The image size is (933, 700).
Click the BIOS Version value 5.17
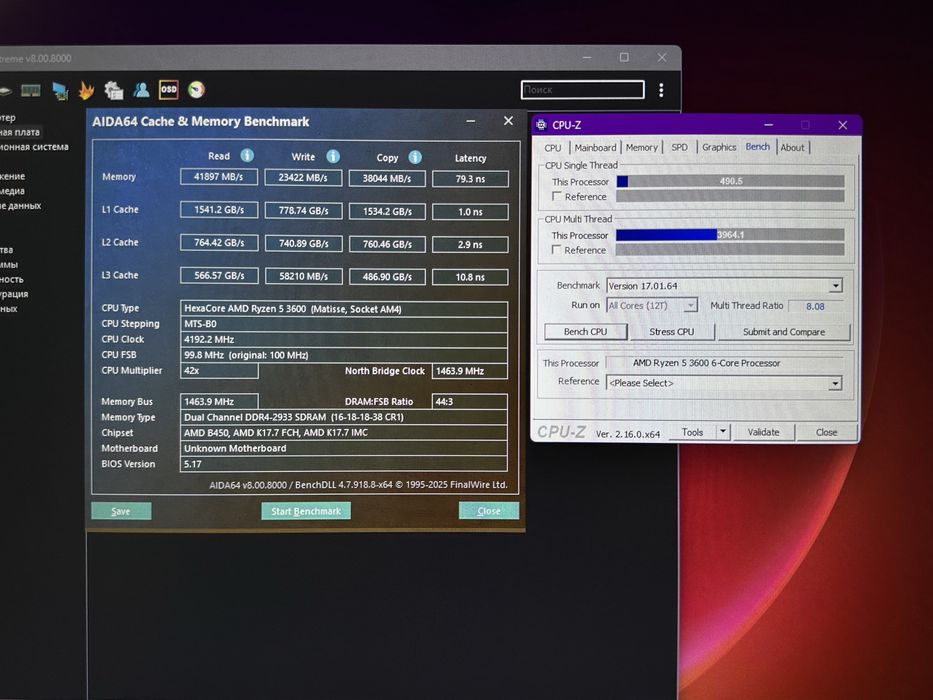(343, 464)
